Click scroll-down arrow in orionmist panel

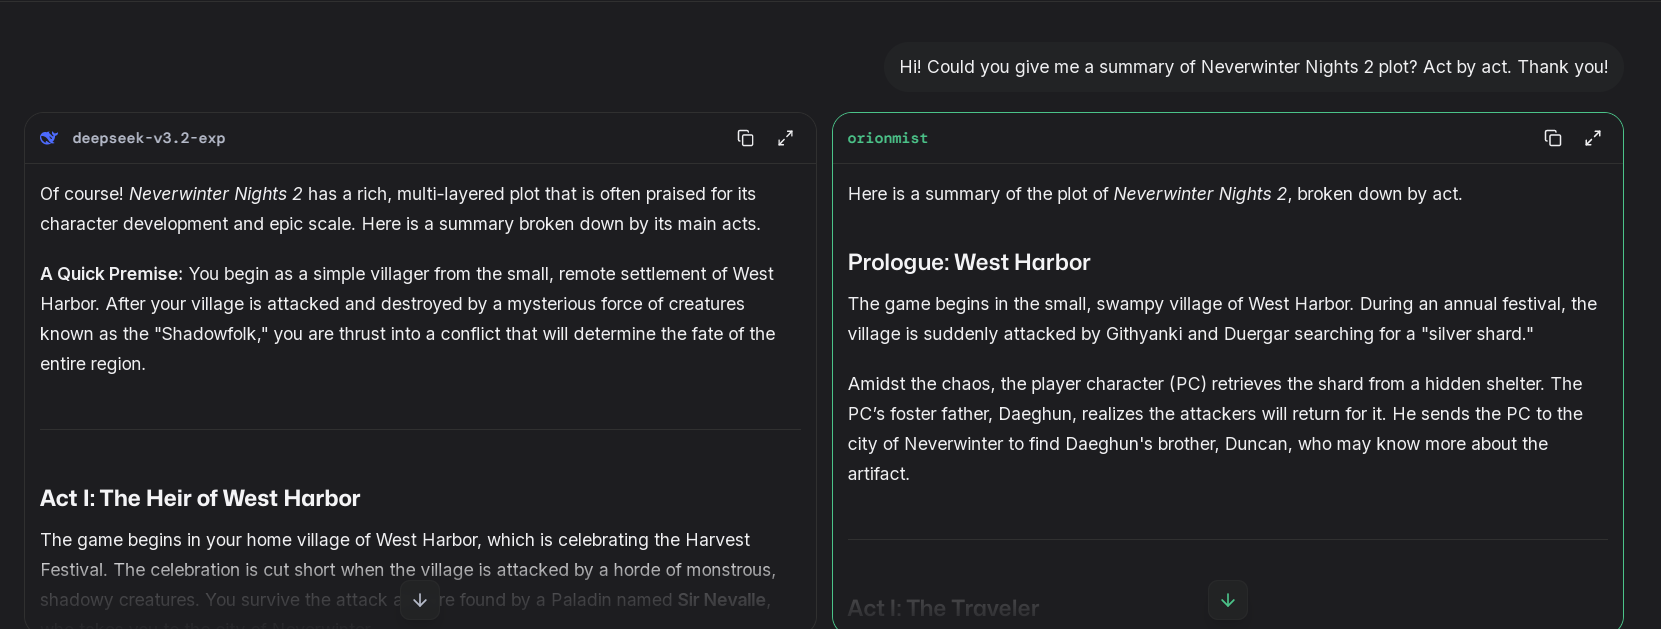[x=1228, y=600]
